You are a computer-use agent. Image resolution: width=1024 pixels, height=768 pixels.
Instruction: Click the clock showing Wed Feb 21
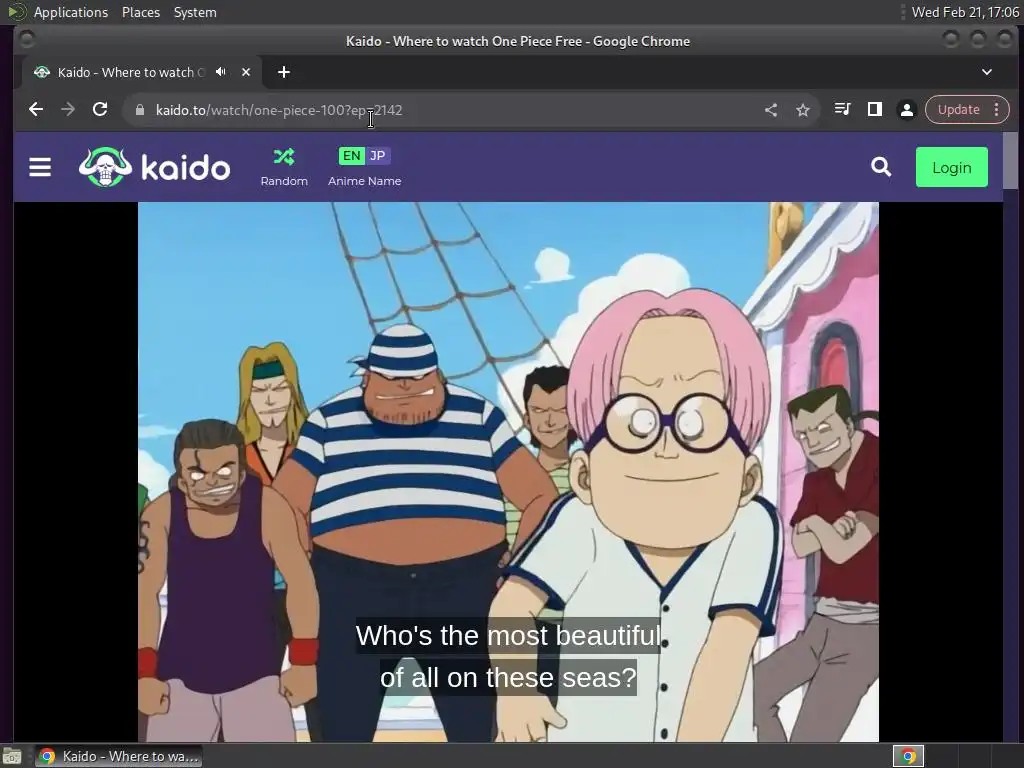tap(965, 12)
